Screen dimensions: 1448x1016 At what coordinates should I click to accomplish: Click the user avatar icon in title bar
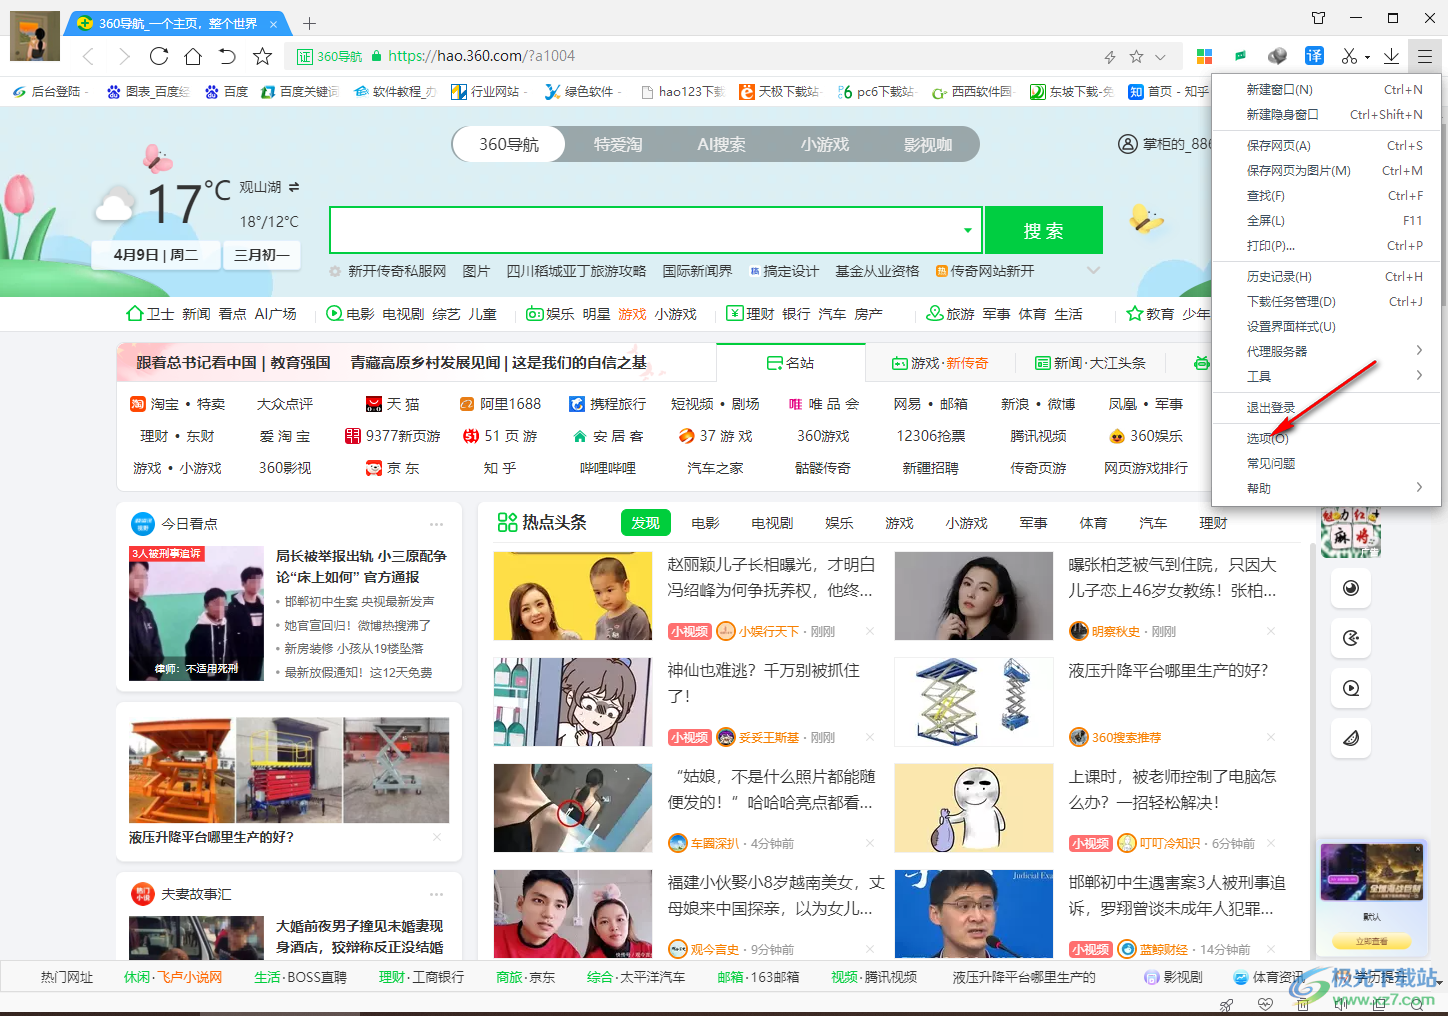34,35
